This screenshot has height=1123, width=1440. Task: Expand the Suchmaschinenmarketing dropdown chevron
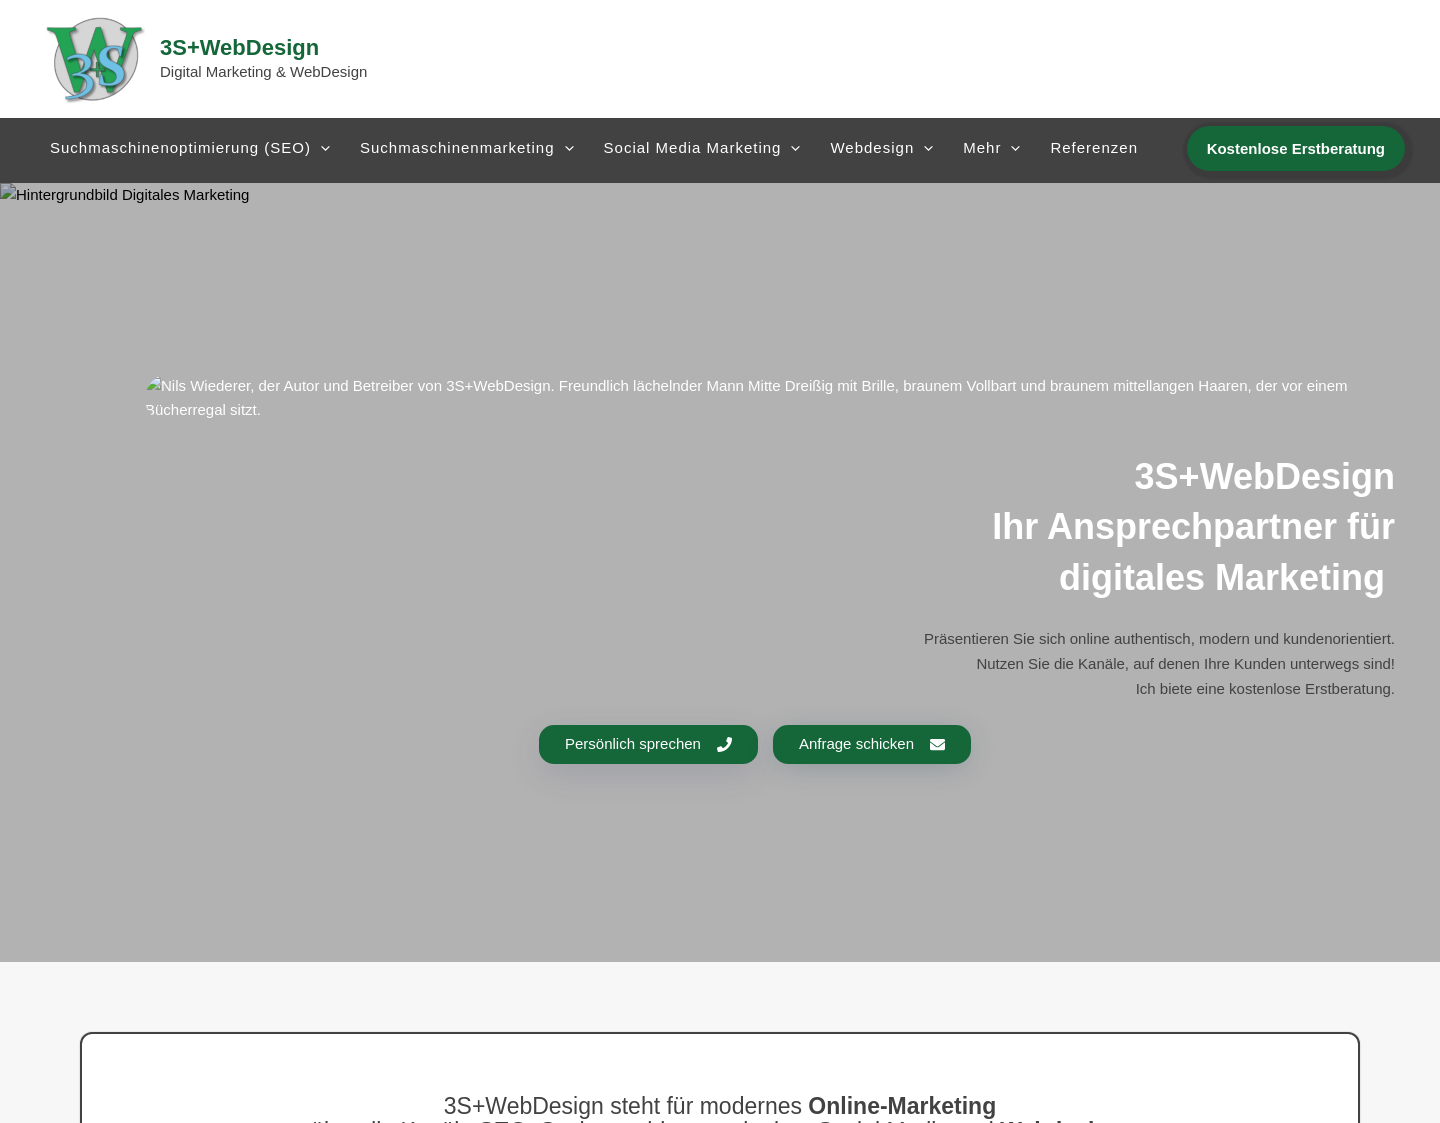tap(569, 149)
